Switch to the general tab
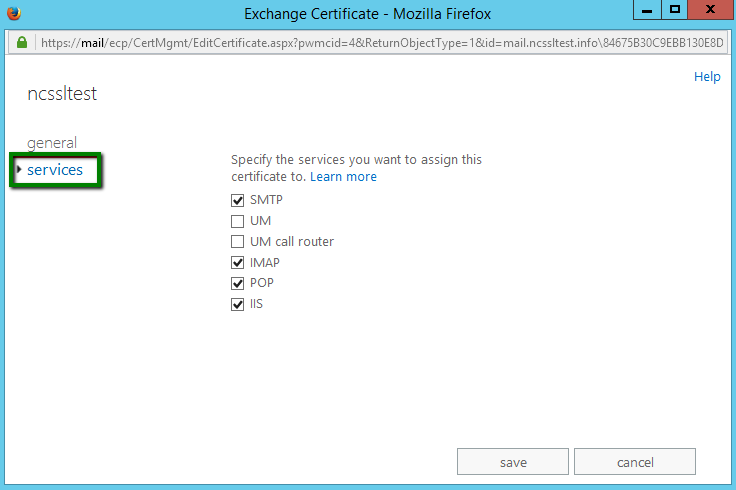 click(x=52, y=143)
